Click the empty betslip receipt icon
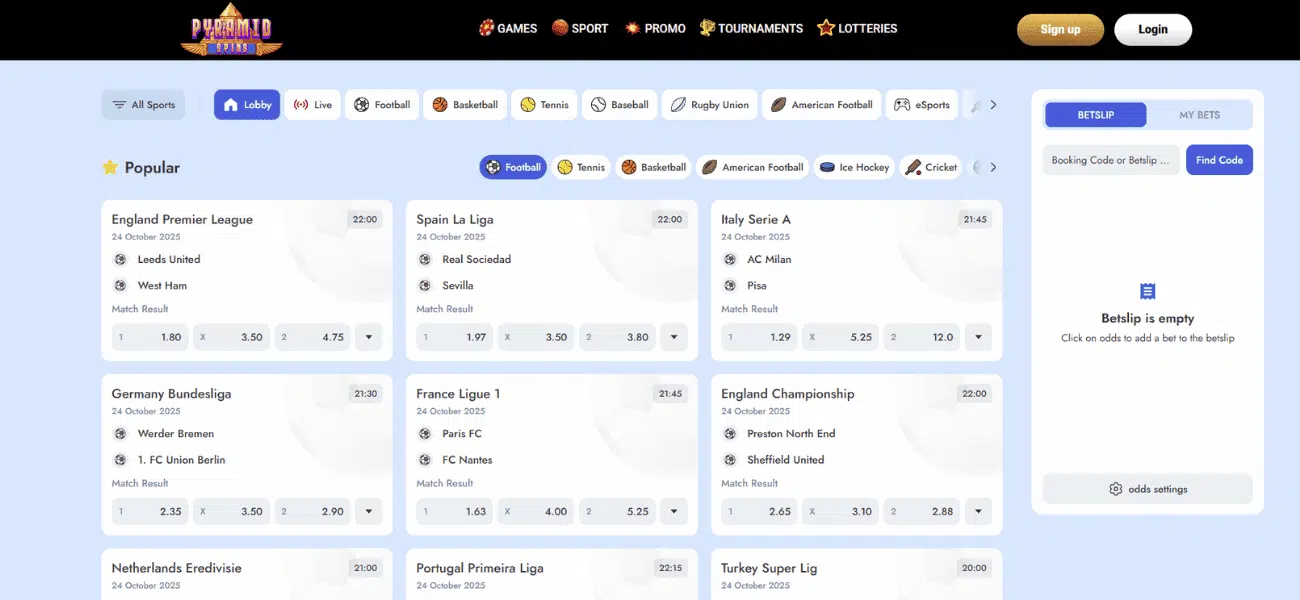1300x600 pixels. pos(1148,291)
